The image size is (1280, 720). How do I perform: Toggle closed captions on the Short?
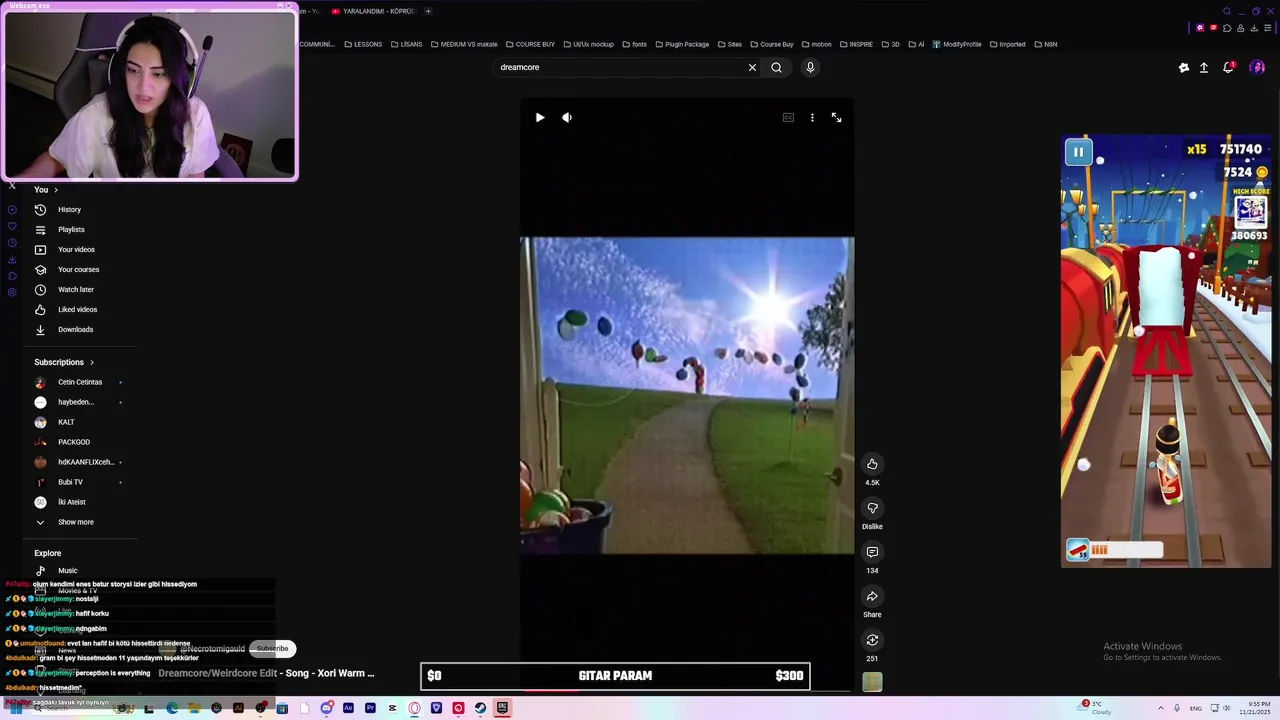click(788, 118)
